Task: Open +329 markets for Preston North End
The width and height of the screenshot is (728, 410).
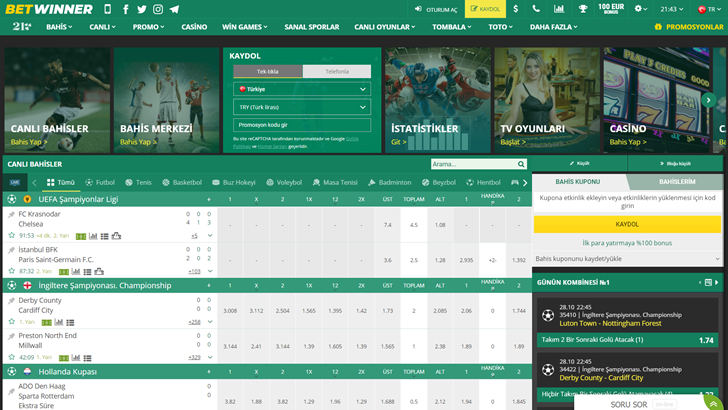Action: tap(194, 357)
